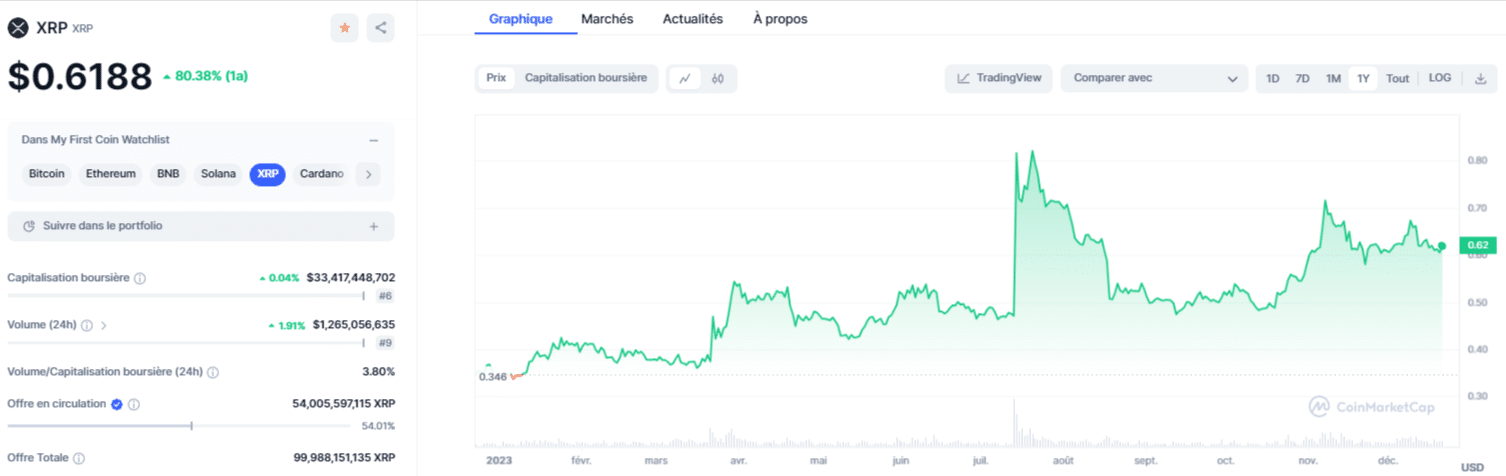Image resolution: width=1506 pixels, height=476 pixels.
Task: Open the Marchés tab
Action: click(x=607, y=19)
